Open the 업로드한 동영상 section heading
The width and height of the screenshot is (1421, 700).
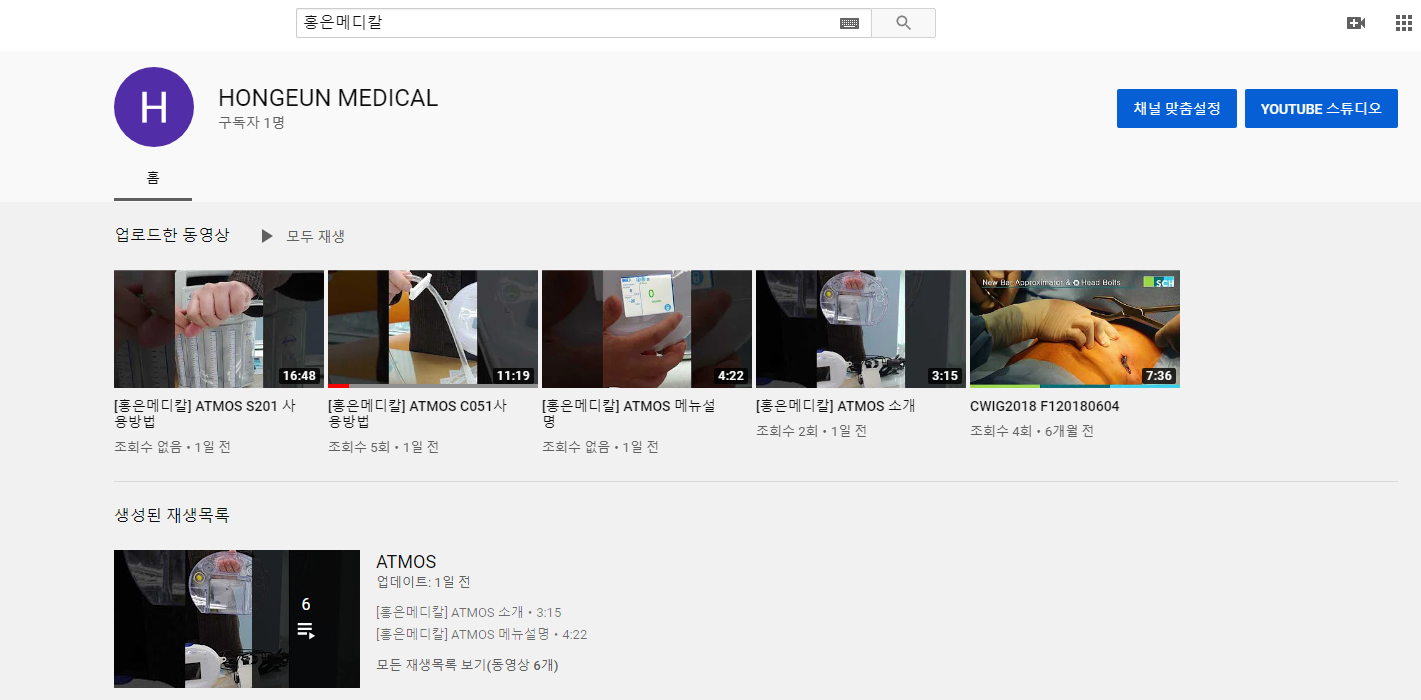[x=172, y=235]
